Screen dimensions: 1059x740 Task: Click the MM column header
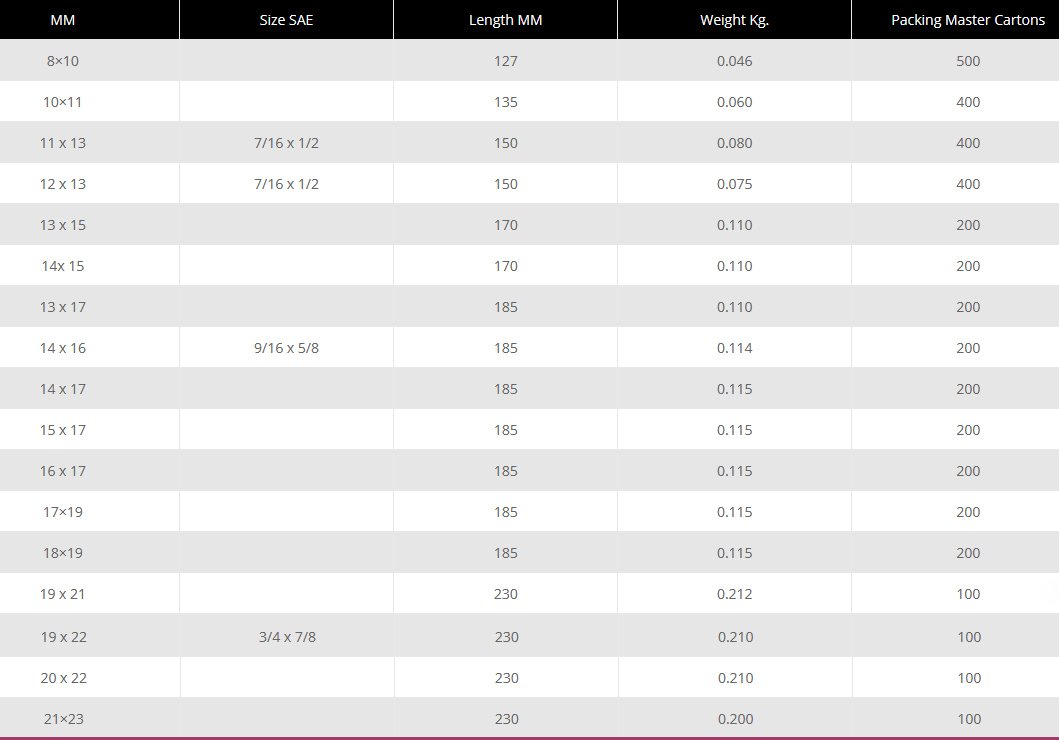tap(63, 20)
